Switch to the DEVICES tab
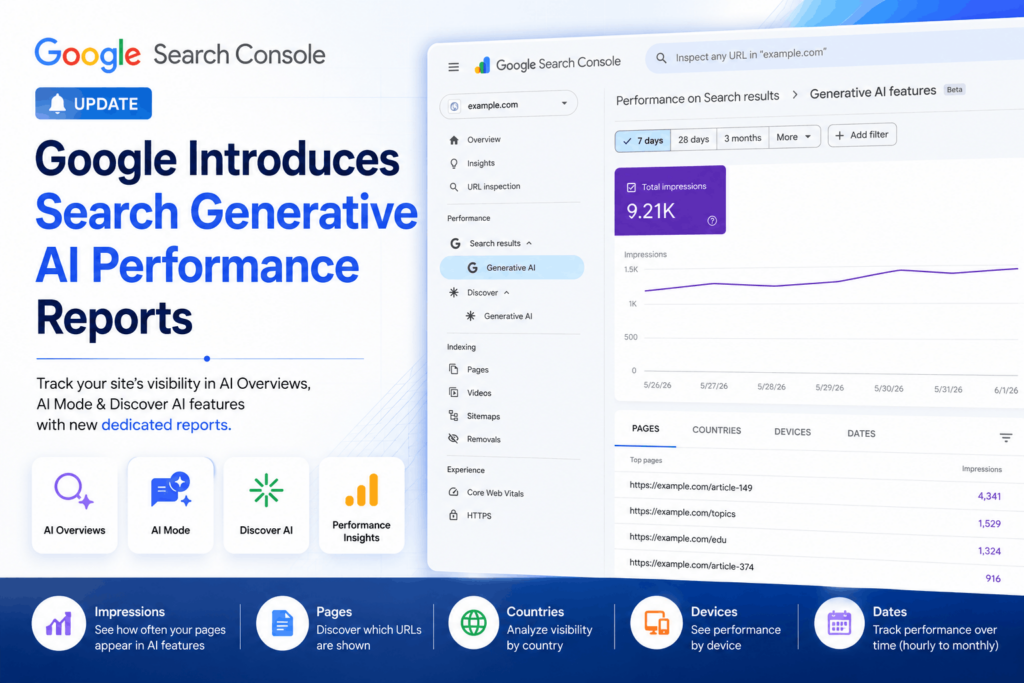The image size is (1024, 683). point(792,432)
